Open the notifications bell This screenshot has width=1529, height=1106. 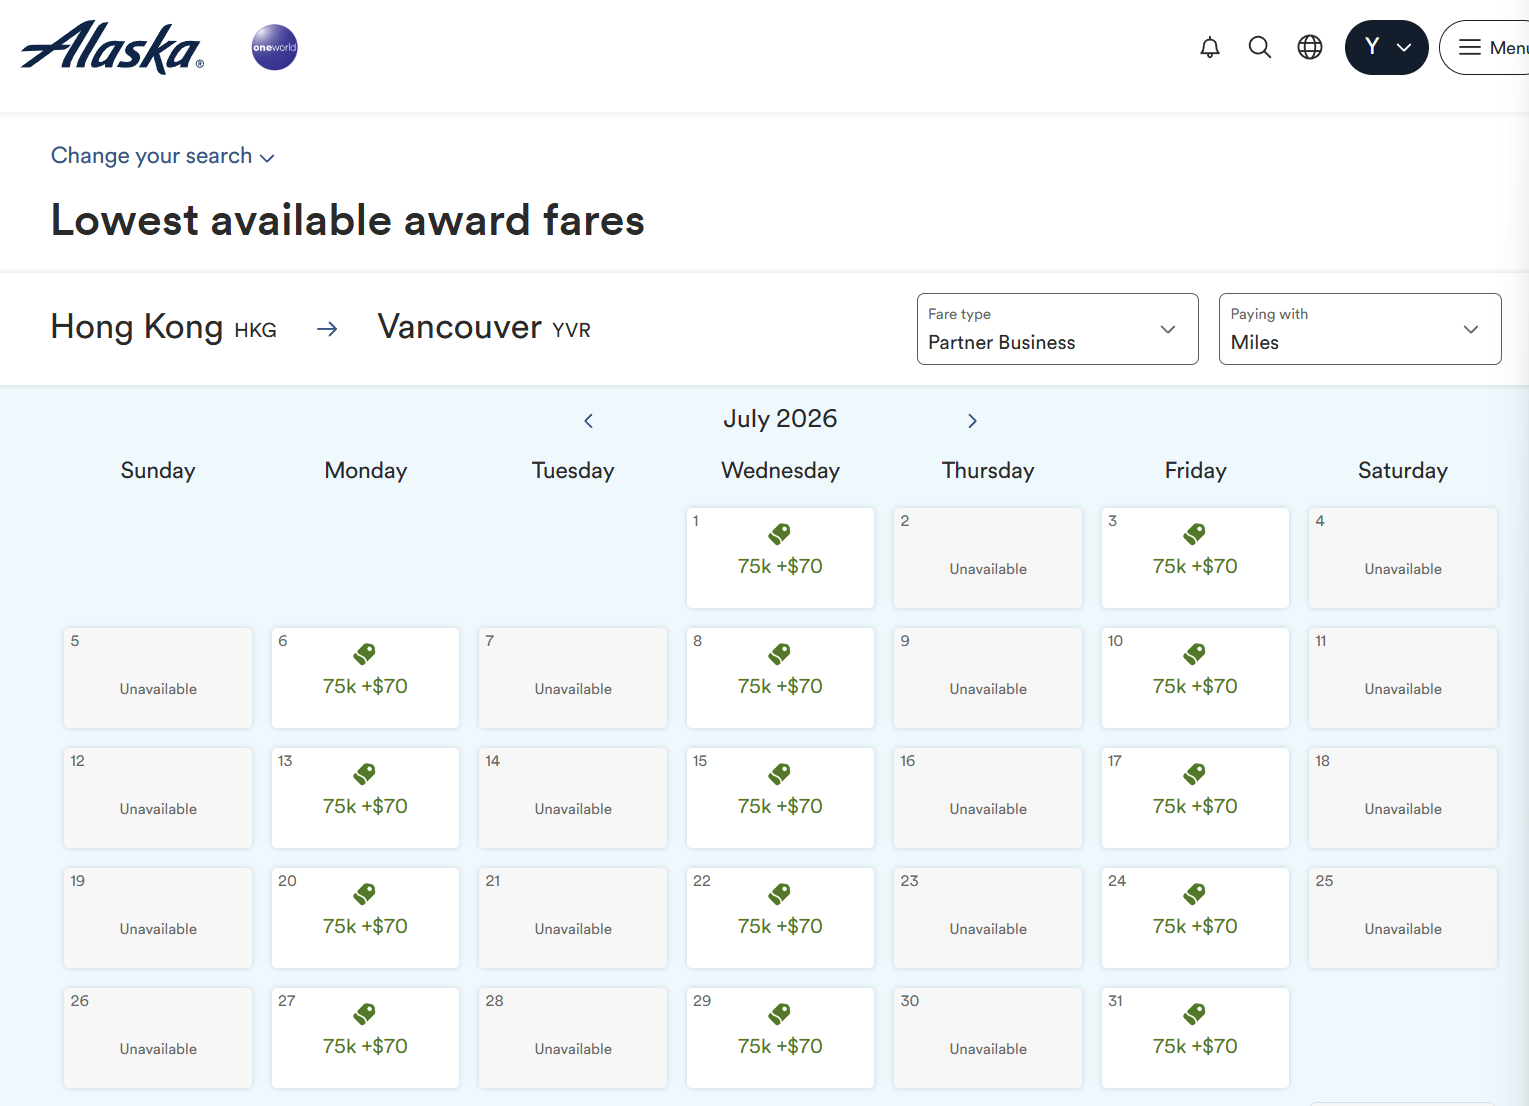click(1210, 47)
